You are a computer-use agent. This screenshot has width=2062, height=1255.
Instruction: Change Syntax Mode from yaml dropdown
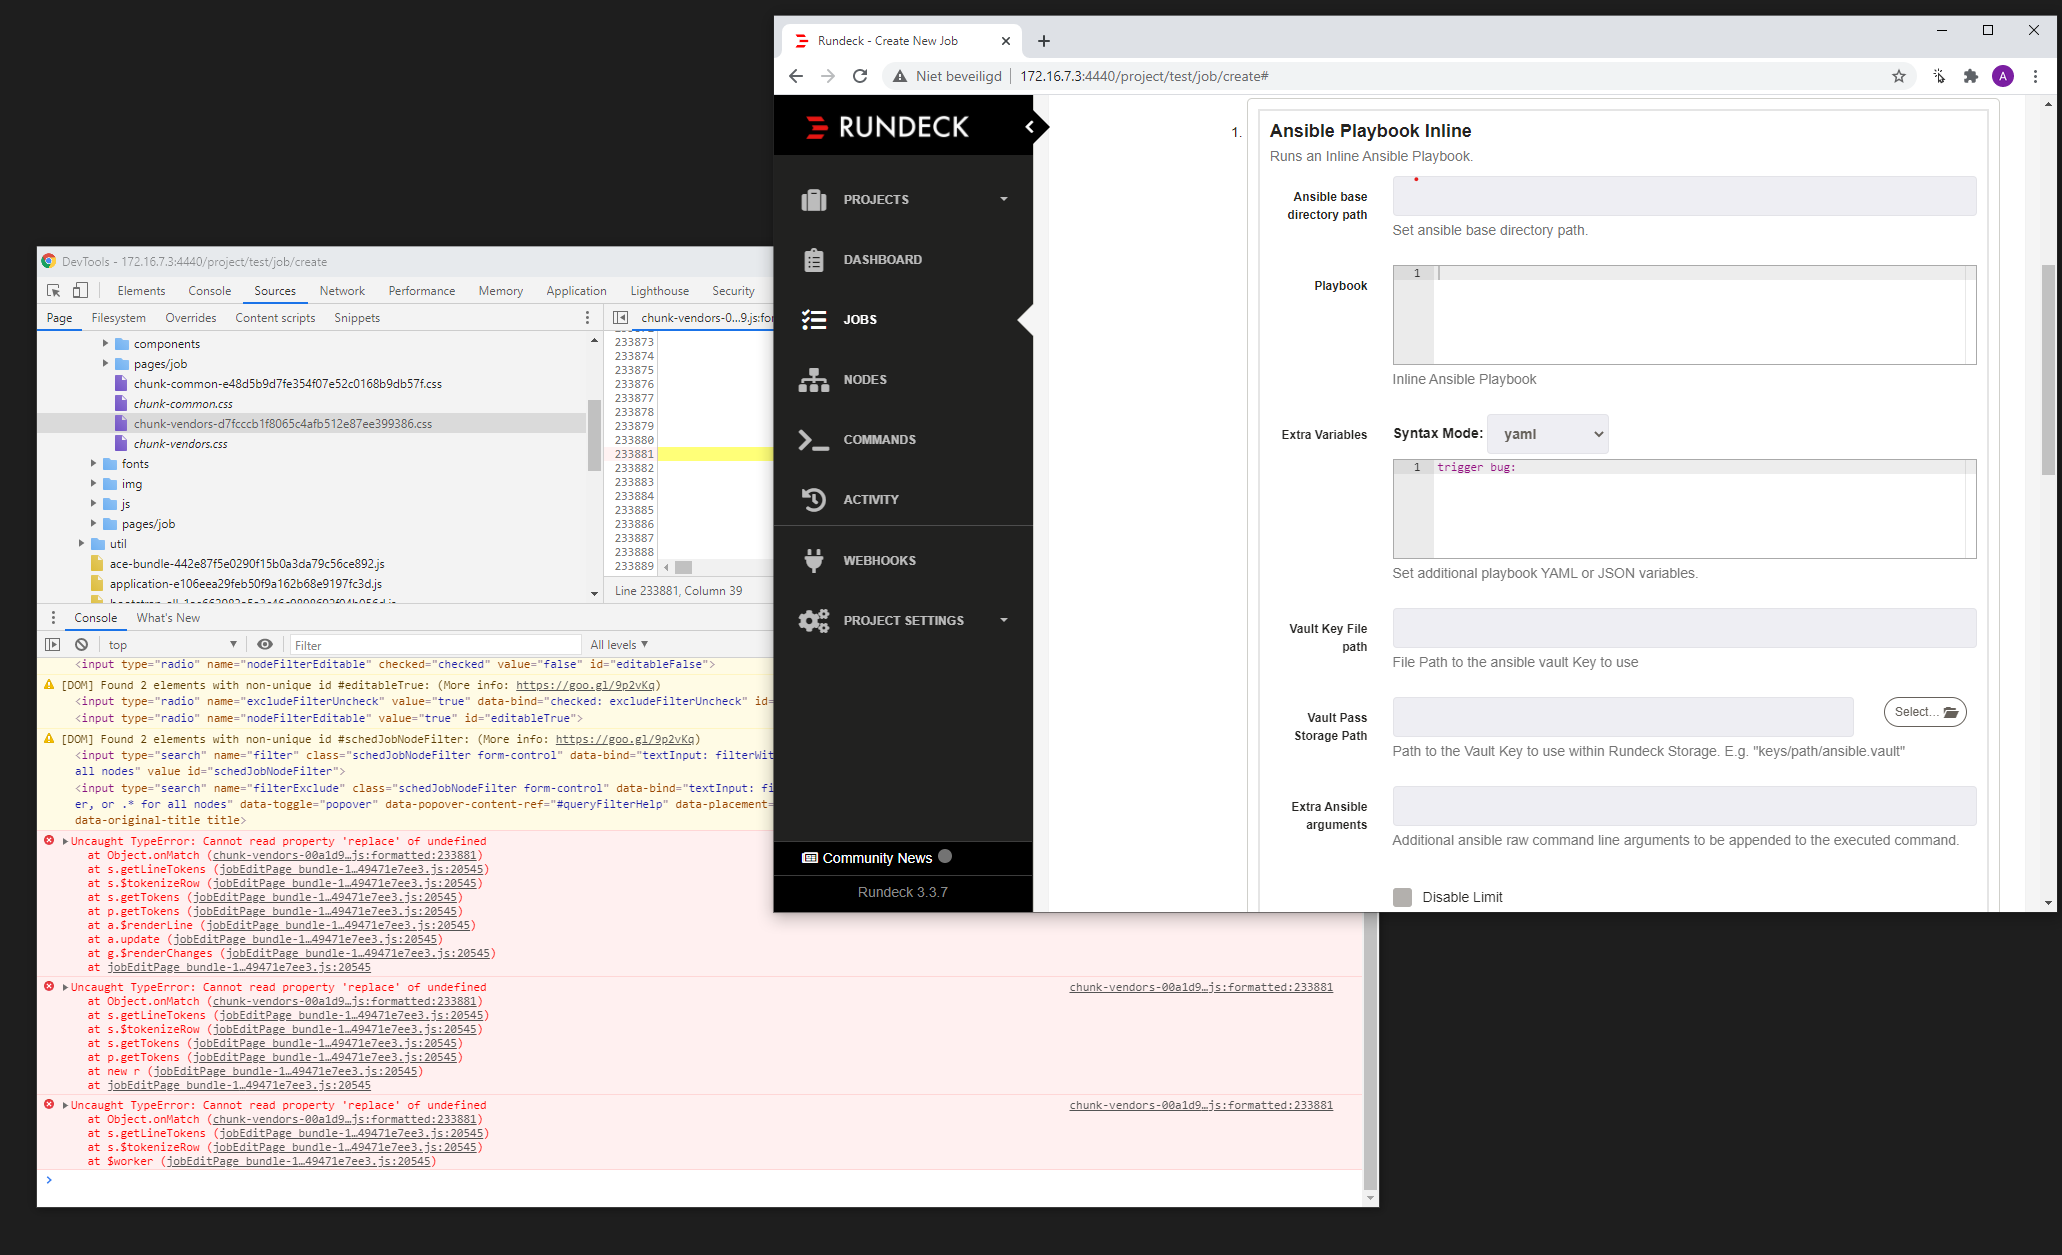point(1548,434)
